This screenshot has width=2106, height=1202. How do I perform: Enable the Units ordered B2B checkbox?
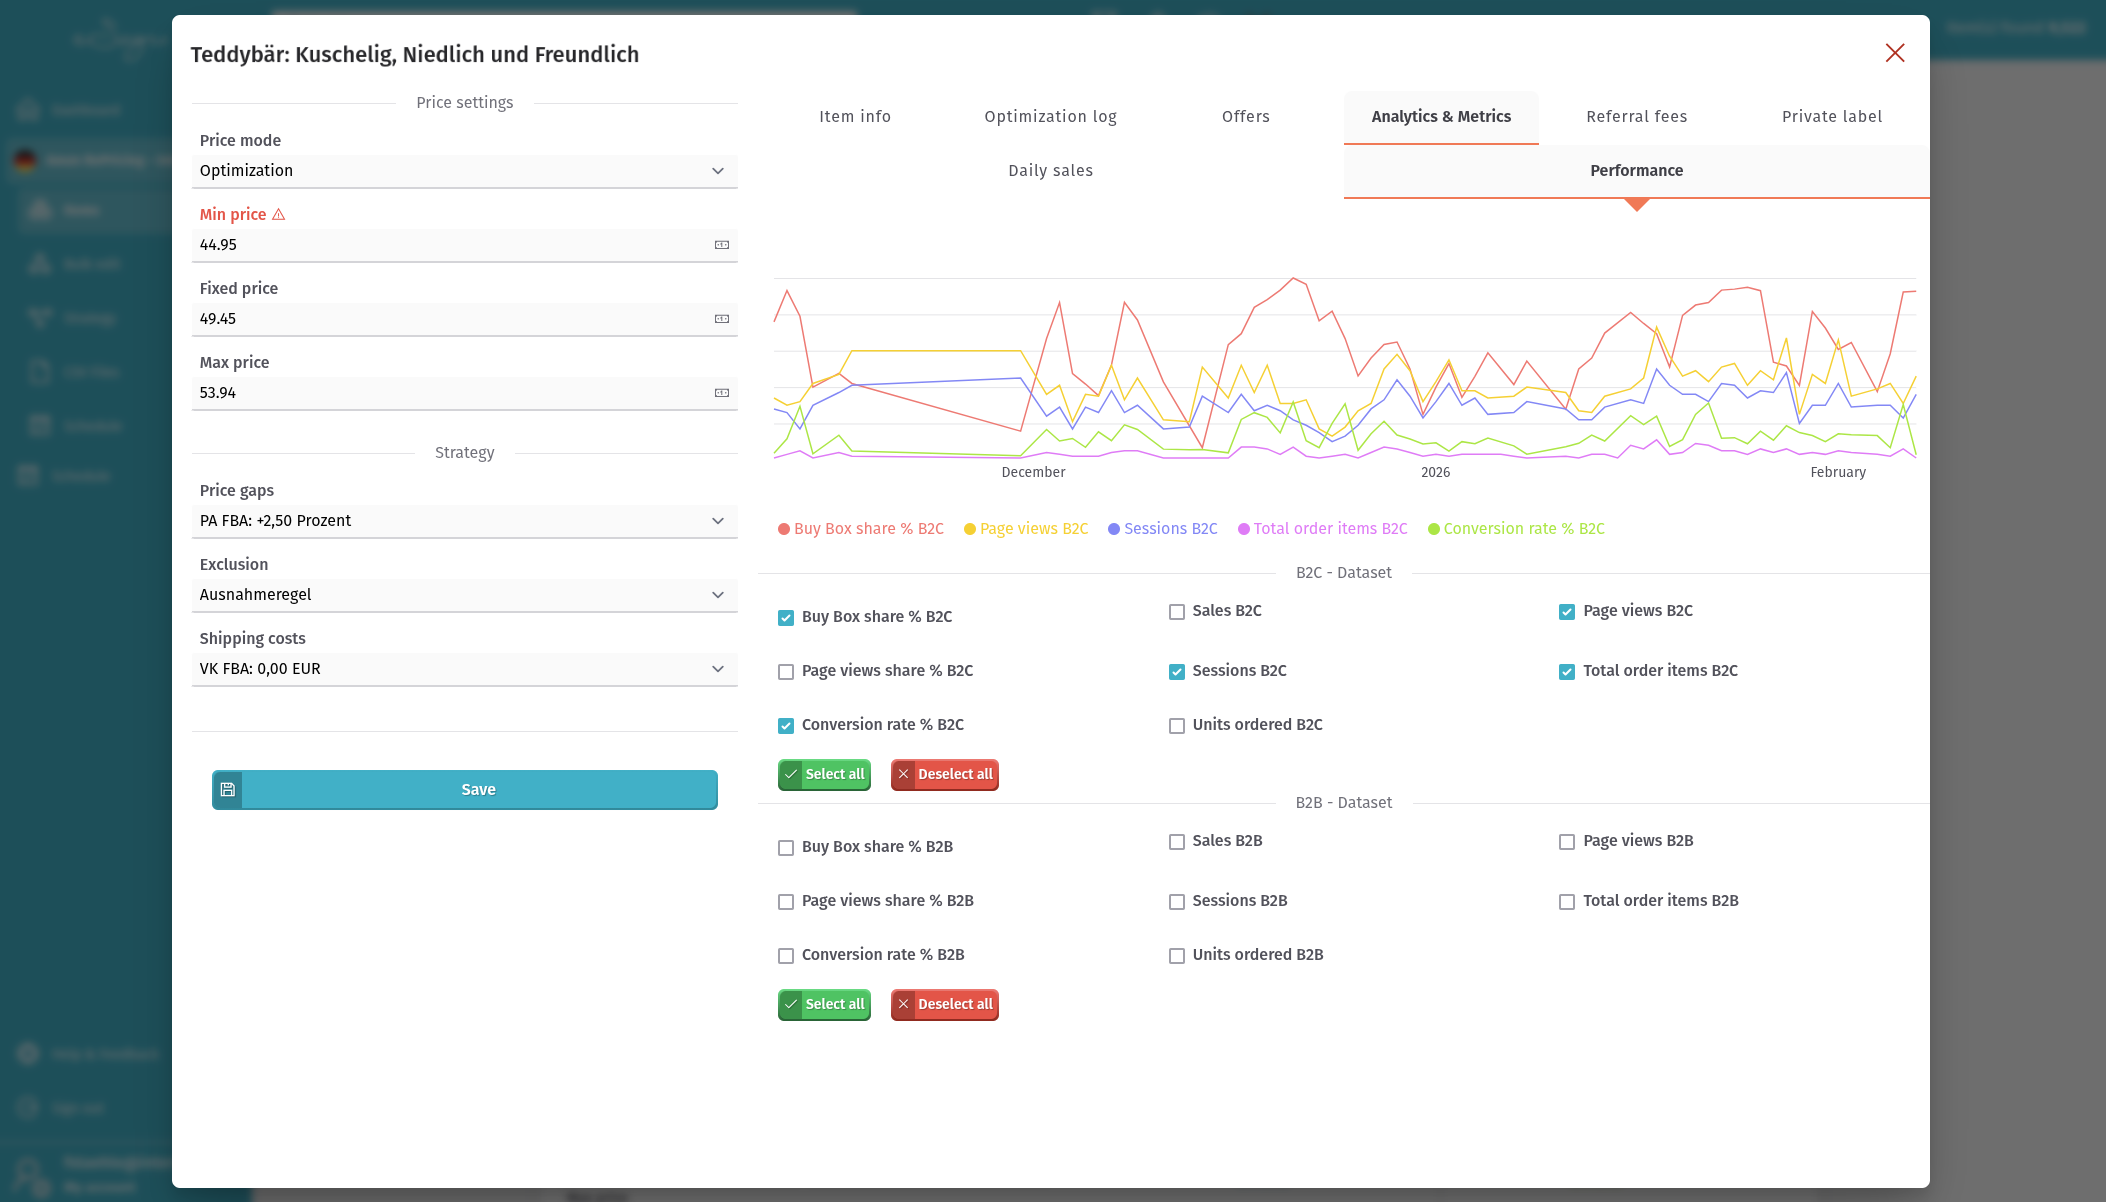click(1176, 955)
